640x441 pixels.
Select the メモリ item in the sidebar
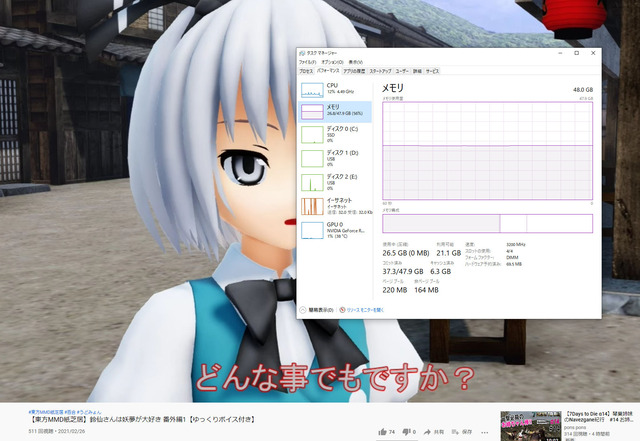coord(335,112)
